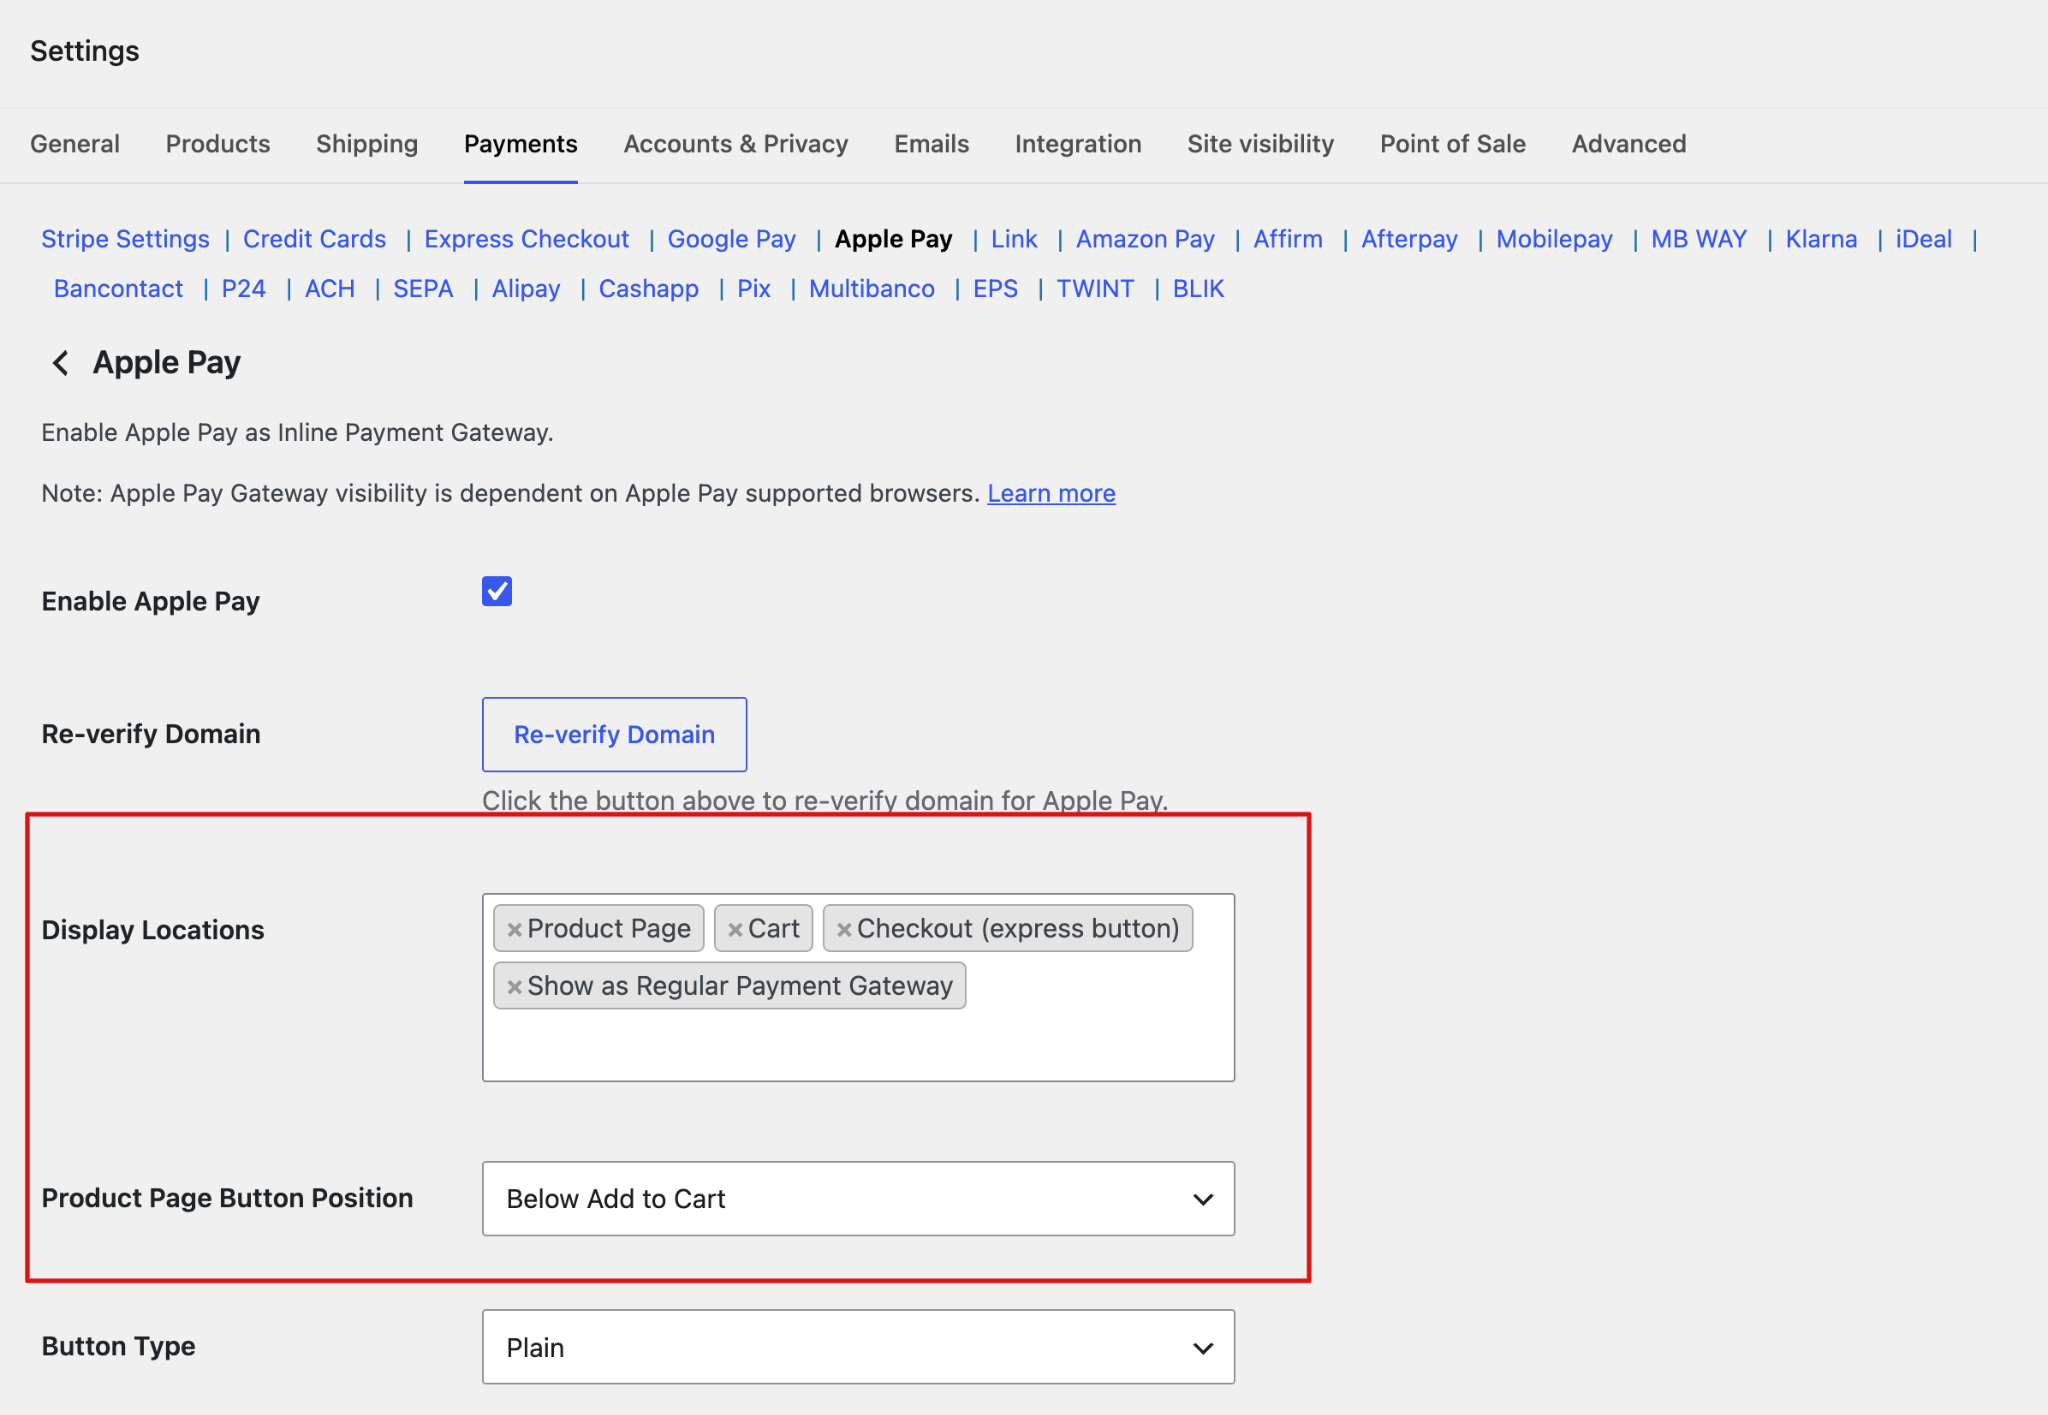Open the Site visibility tab
The width and height of the screenshot is (2048, 1415).
coord(1260,144)
